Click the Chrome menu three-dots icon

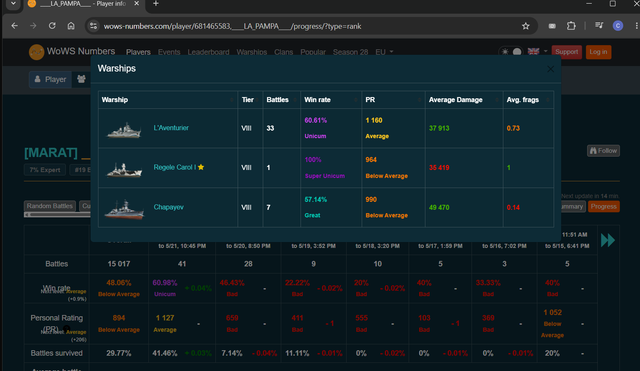click(636, 26)
